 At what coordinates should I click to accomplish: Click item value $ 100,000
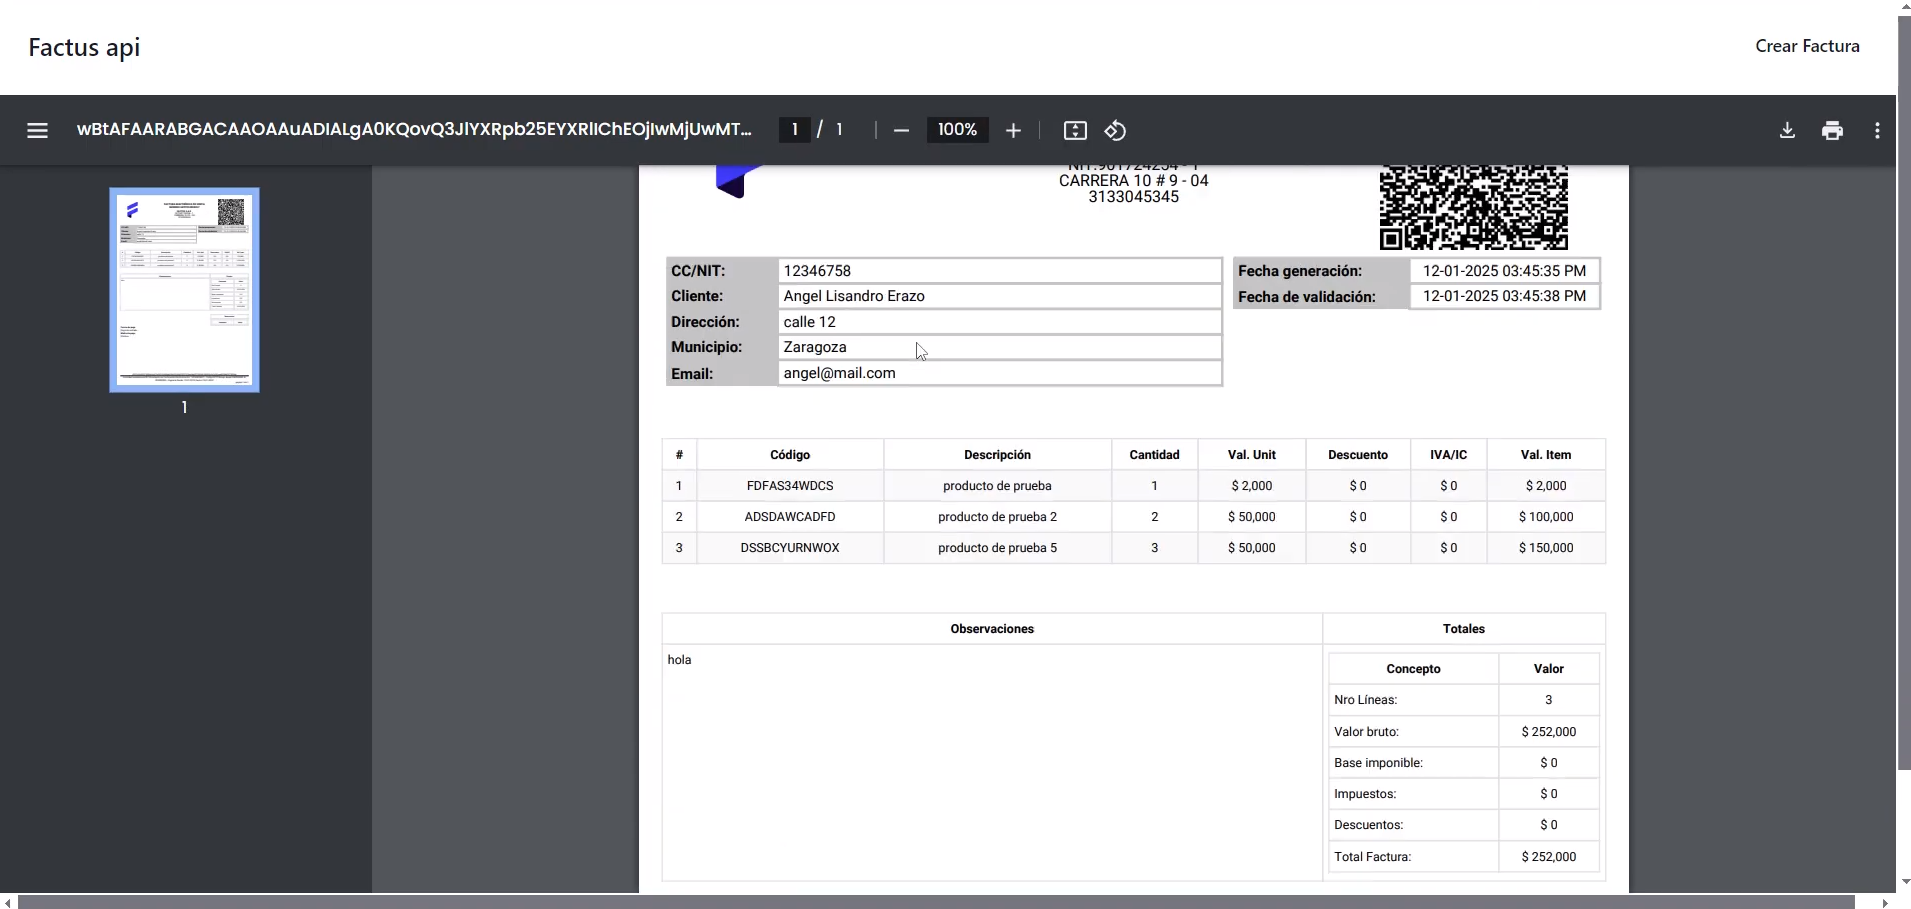1546,517
